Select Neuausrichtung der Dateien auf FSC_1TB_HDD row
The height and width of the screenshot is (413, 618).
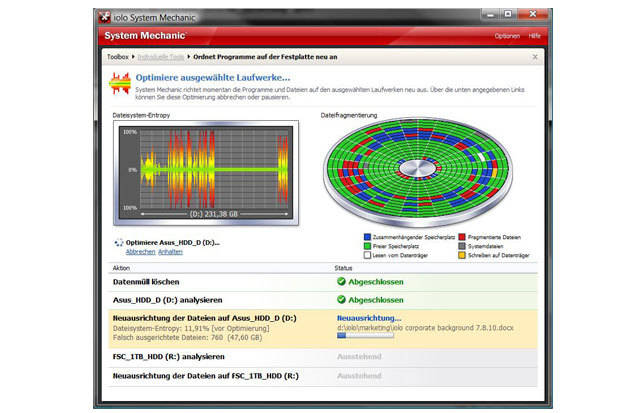tap(323, 376)
